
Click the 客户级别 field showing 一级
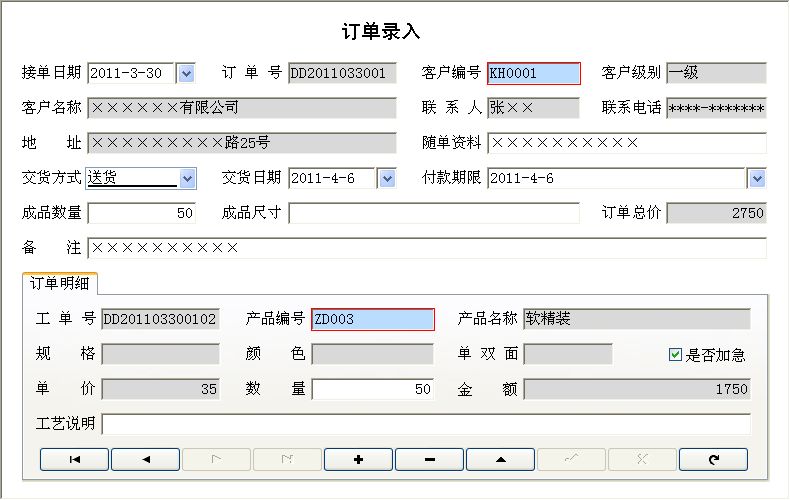(x=716, y=74)
